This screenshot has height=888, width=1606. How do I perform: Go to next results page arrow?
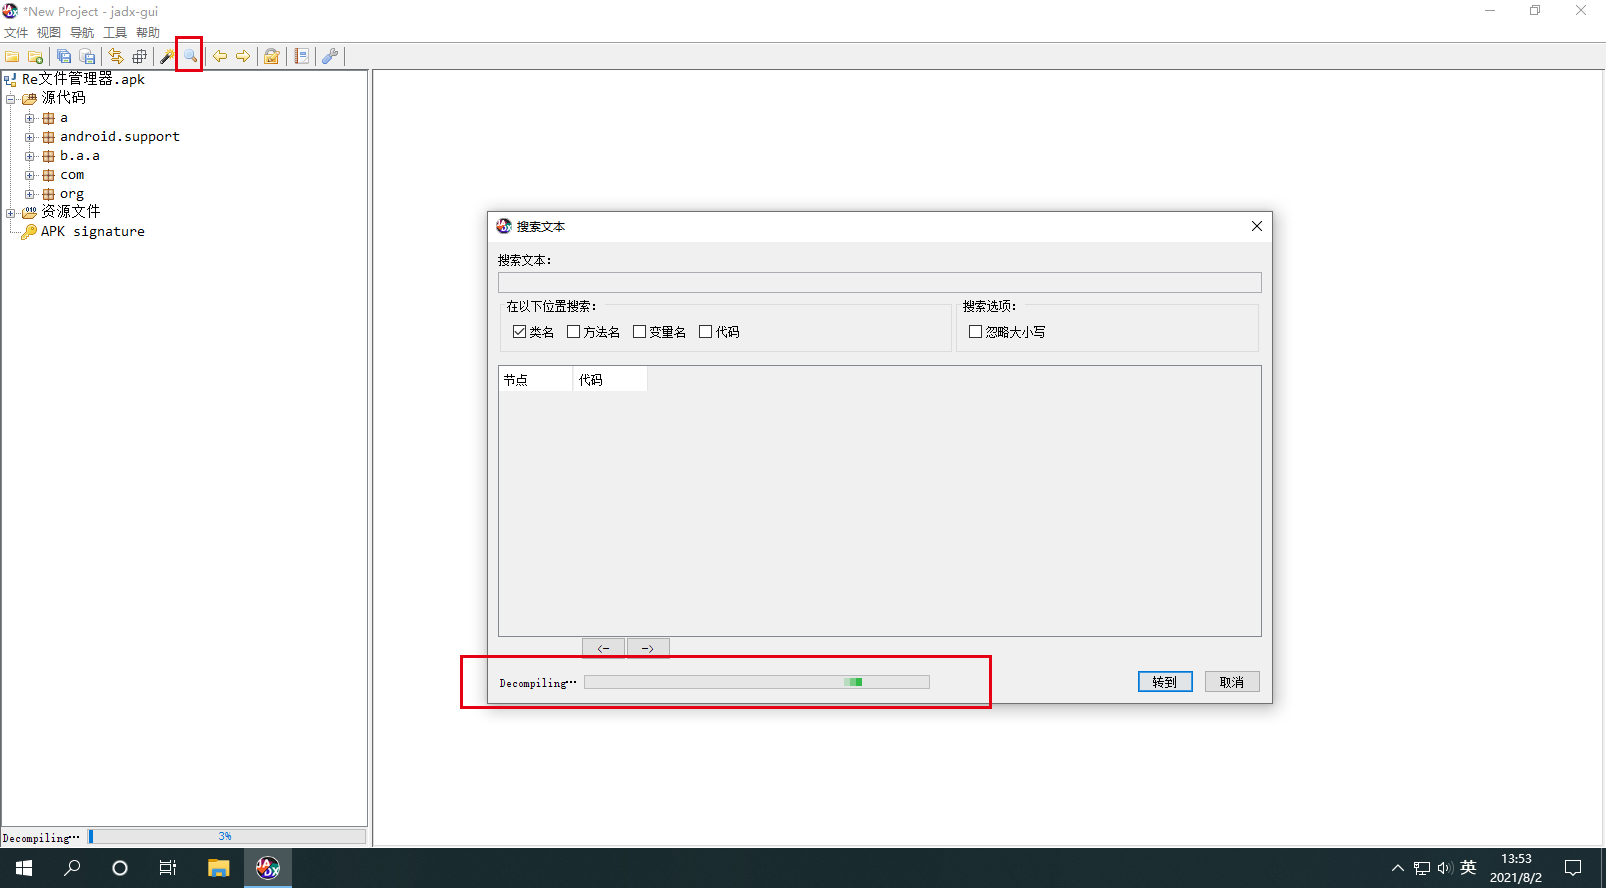648,648
